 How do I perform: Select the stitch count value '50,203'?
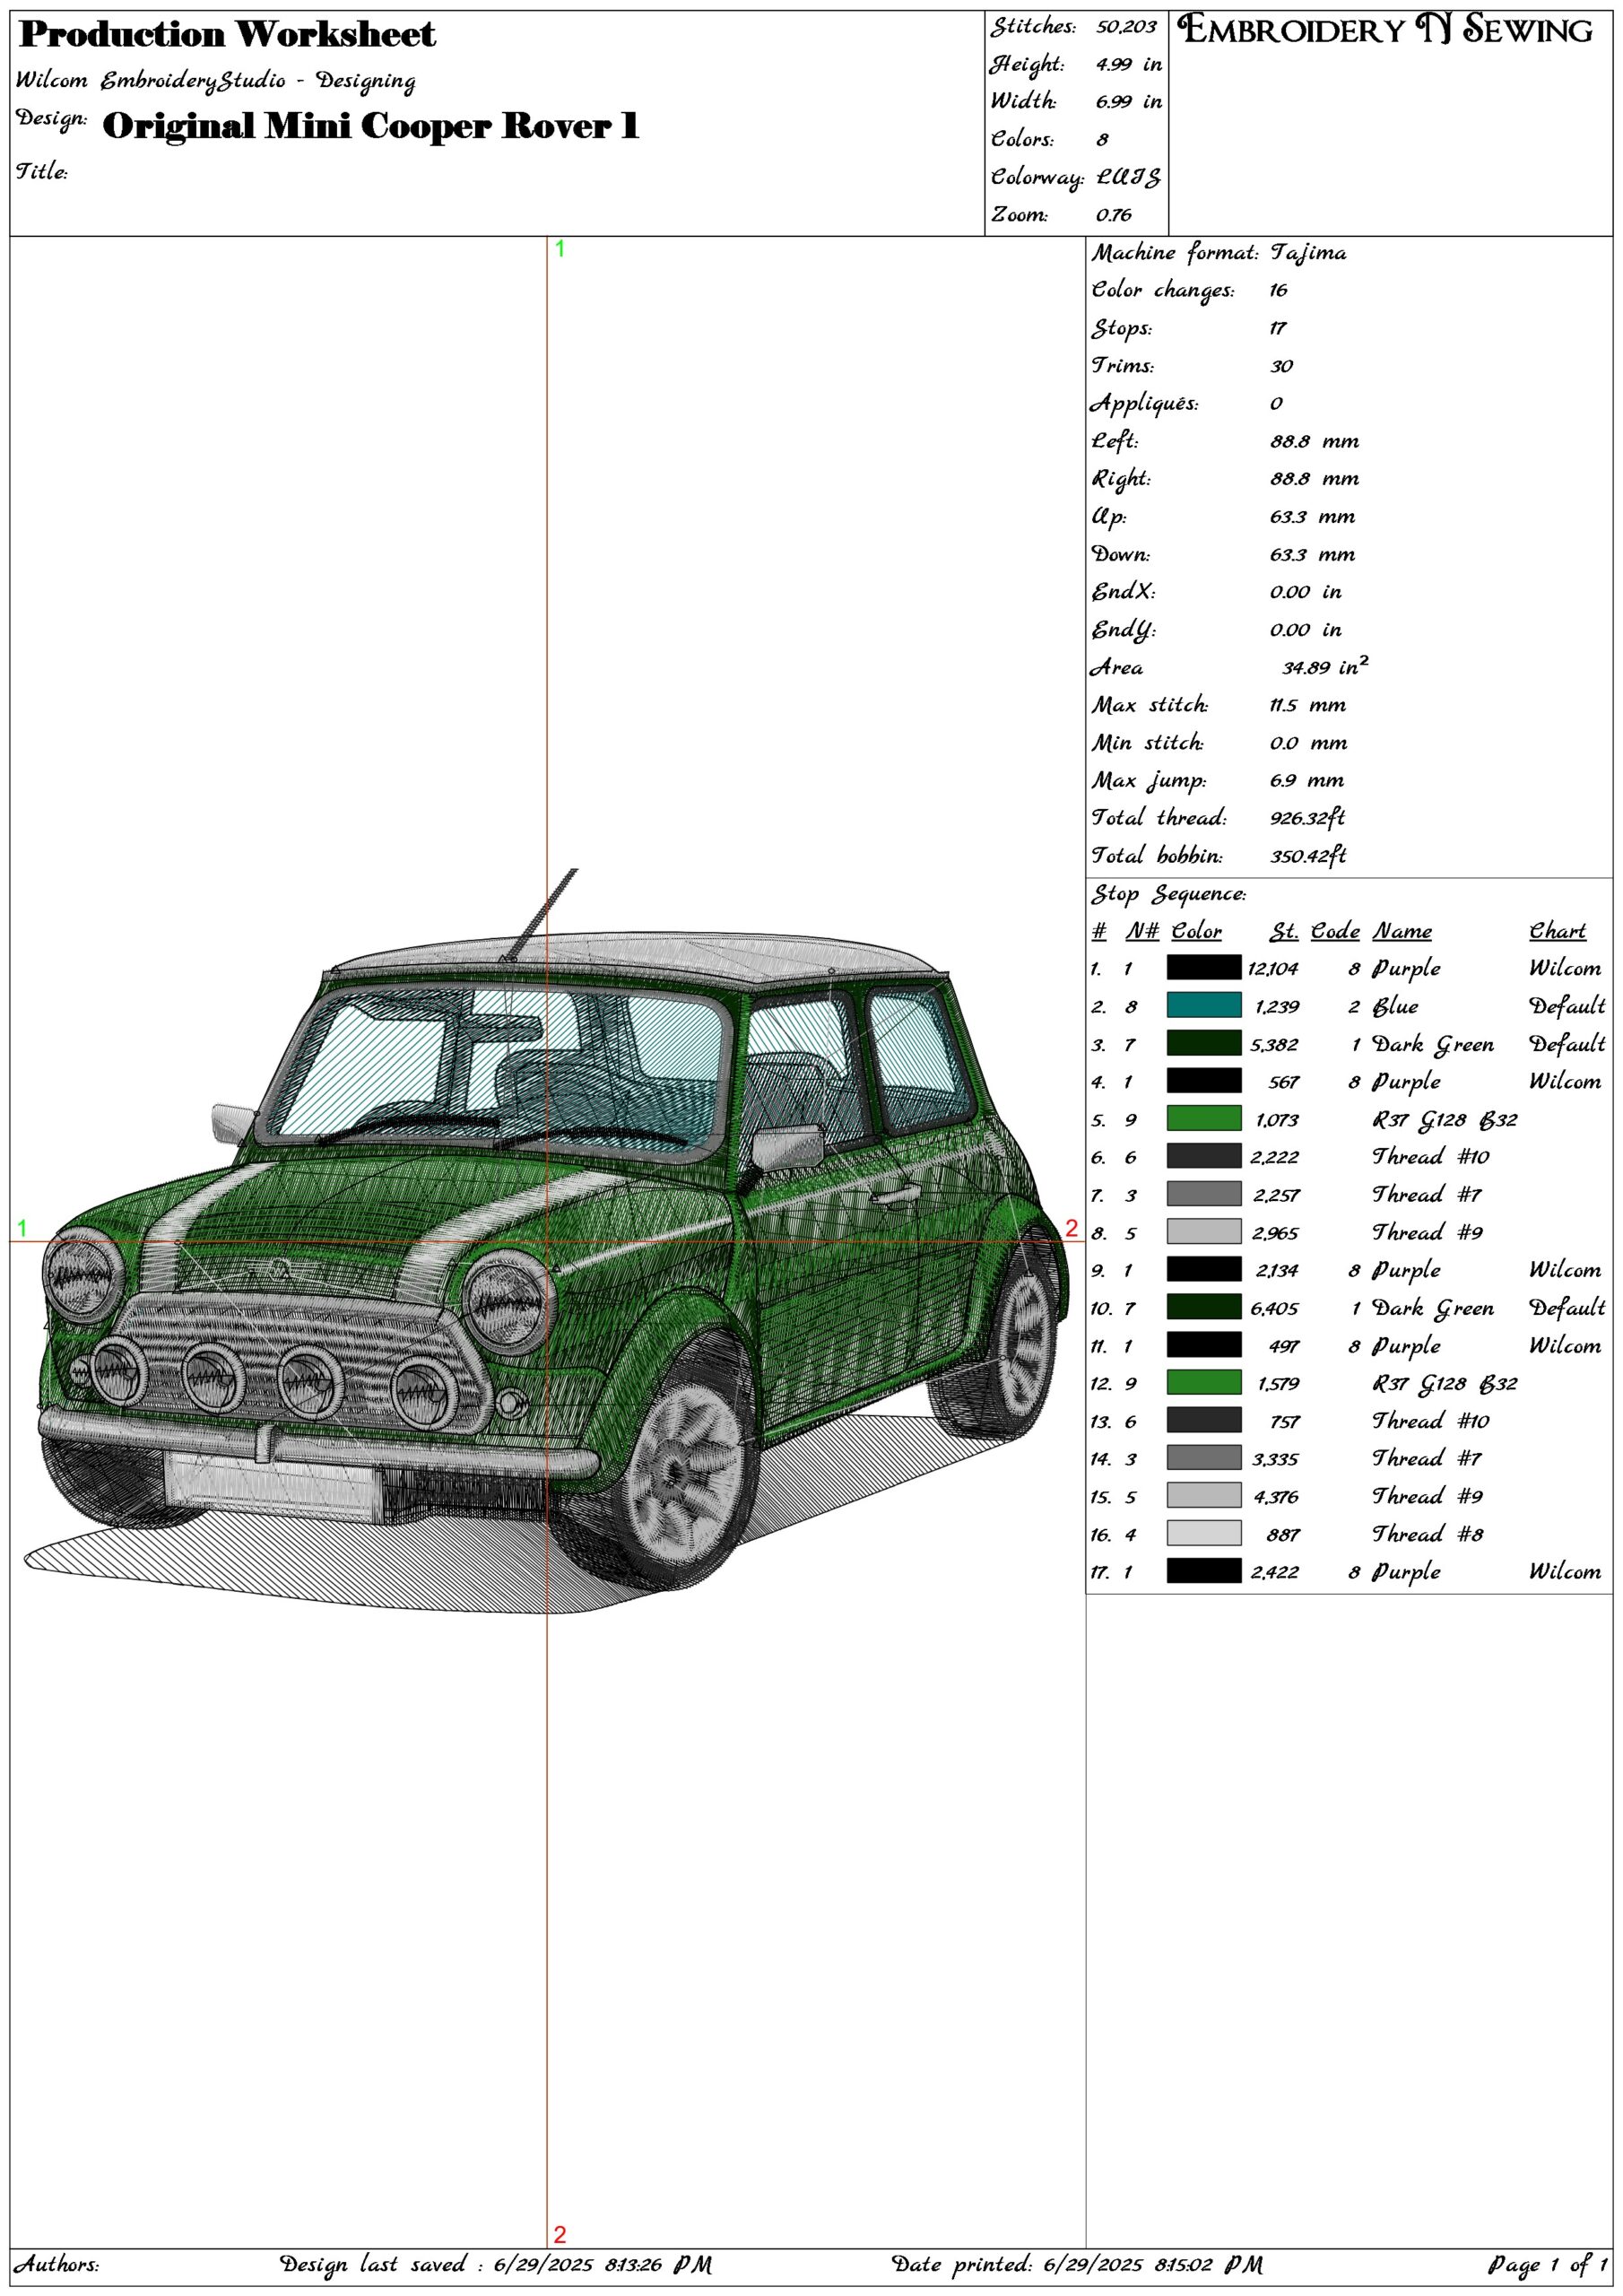pos(1126,27)
